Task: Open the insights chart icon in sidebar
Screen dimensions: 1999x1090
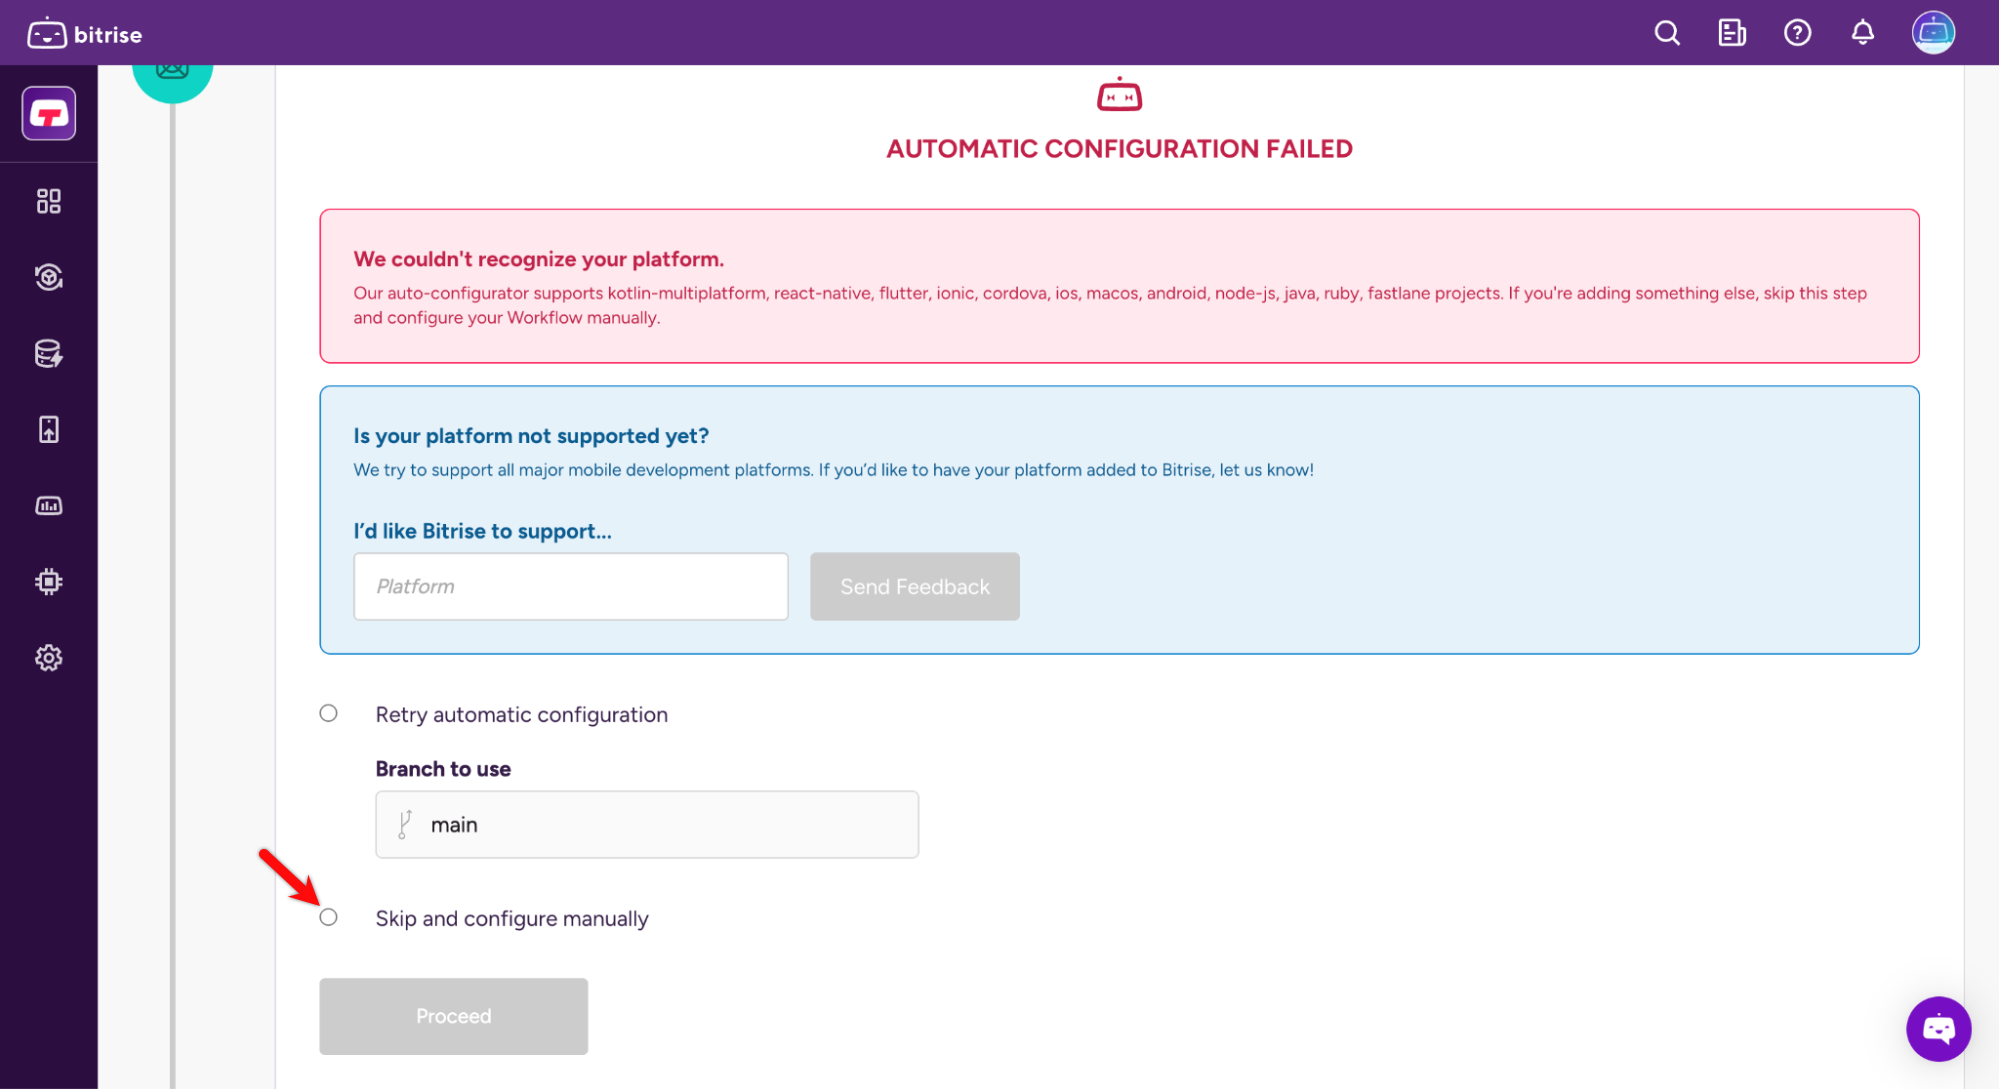Action: coord(49,506)
